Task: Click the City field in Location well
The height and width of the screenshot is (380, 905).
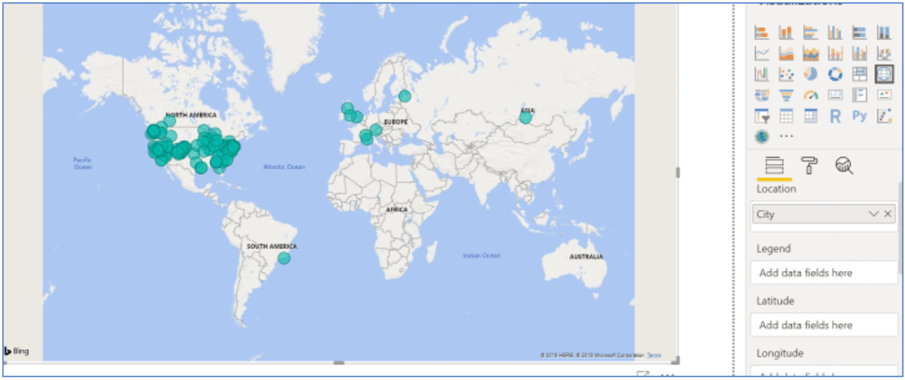Action: click(x=824, y=214)
